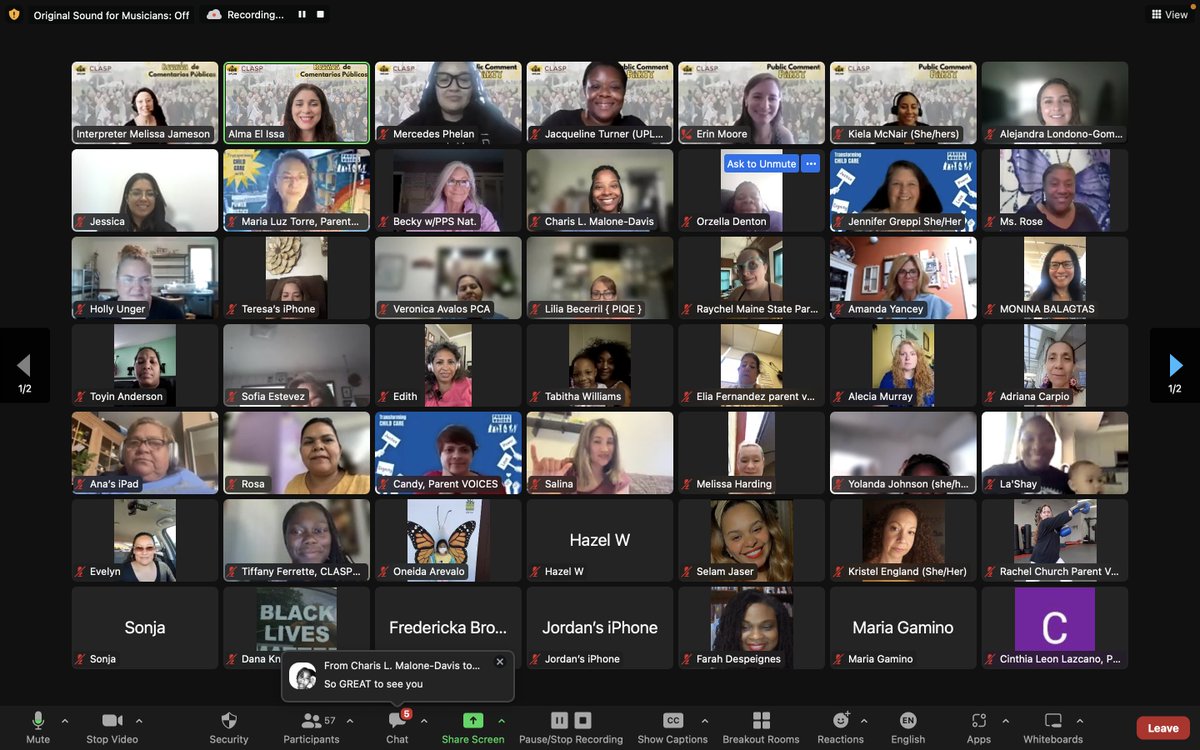Viewport: 1200px width, 750px height.
Task: Open the Reactions icon
Action: [841, 720]
